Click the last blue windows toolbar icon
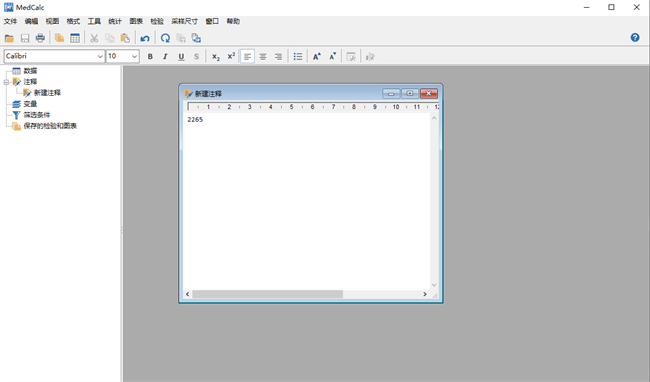Image resolution: width=650 pixels, height=382 pixels. pos(196,38)
